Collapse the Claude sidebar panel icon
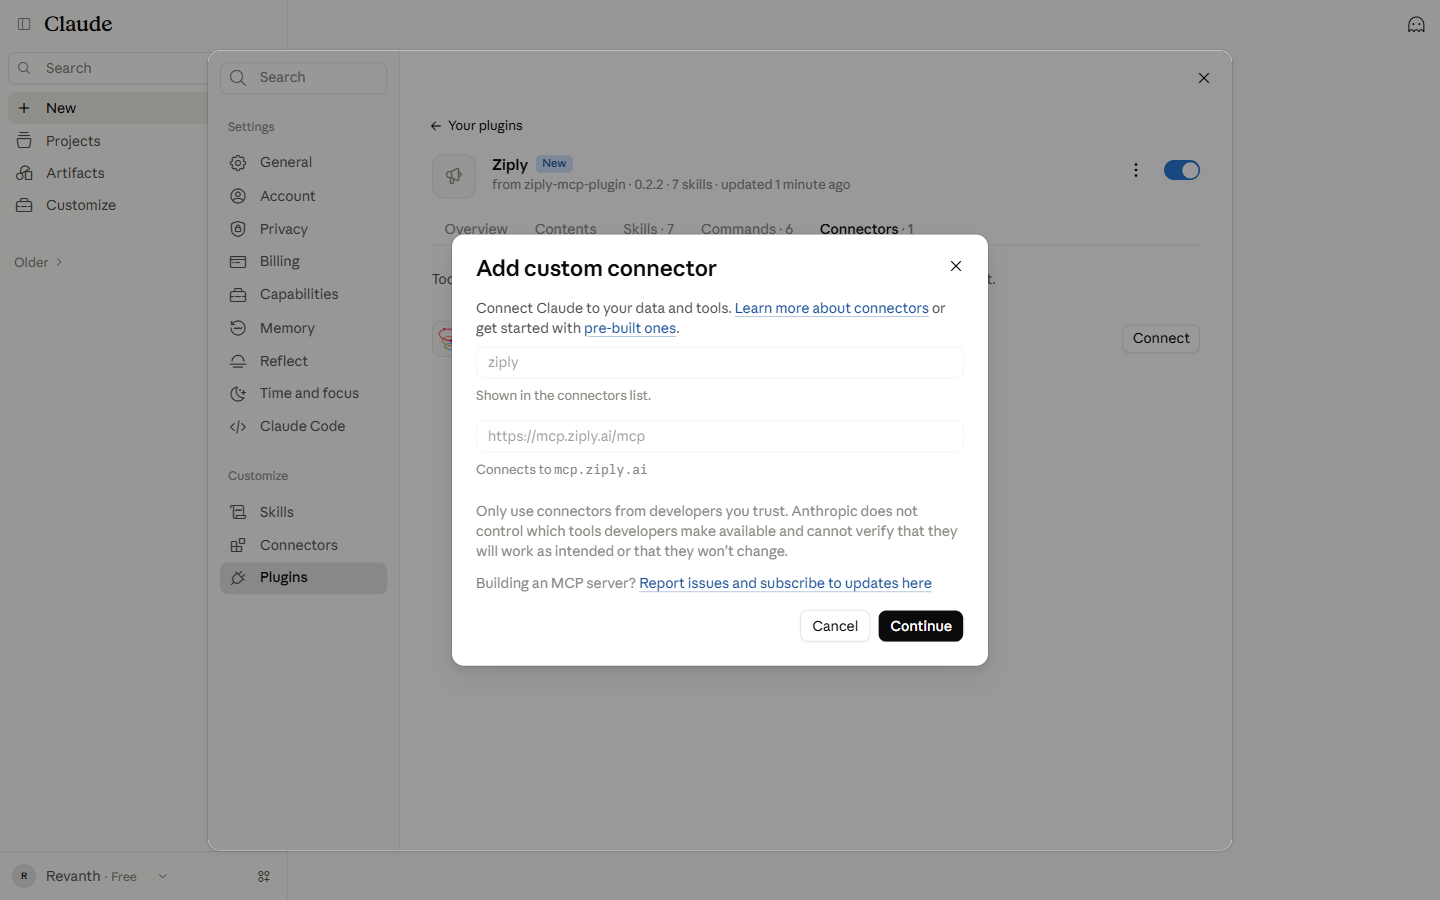This screenshot has height=900, width=1440. coord(24,24)
